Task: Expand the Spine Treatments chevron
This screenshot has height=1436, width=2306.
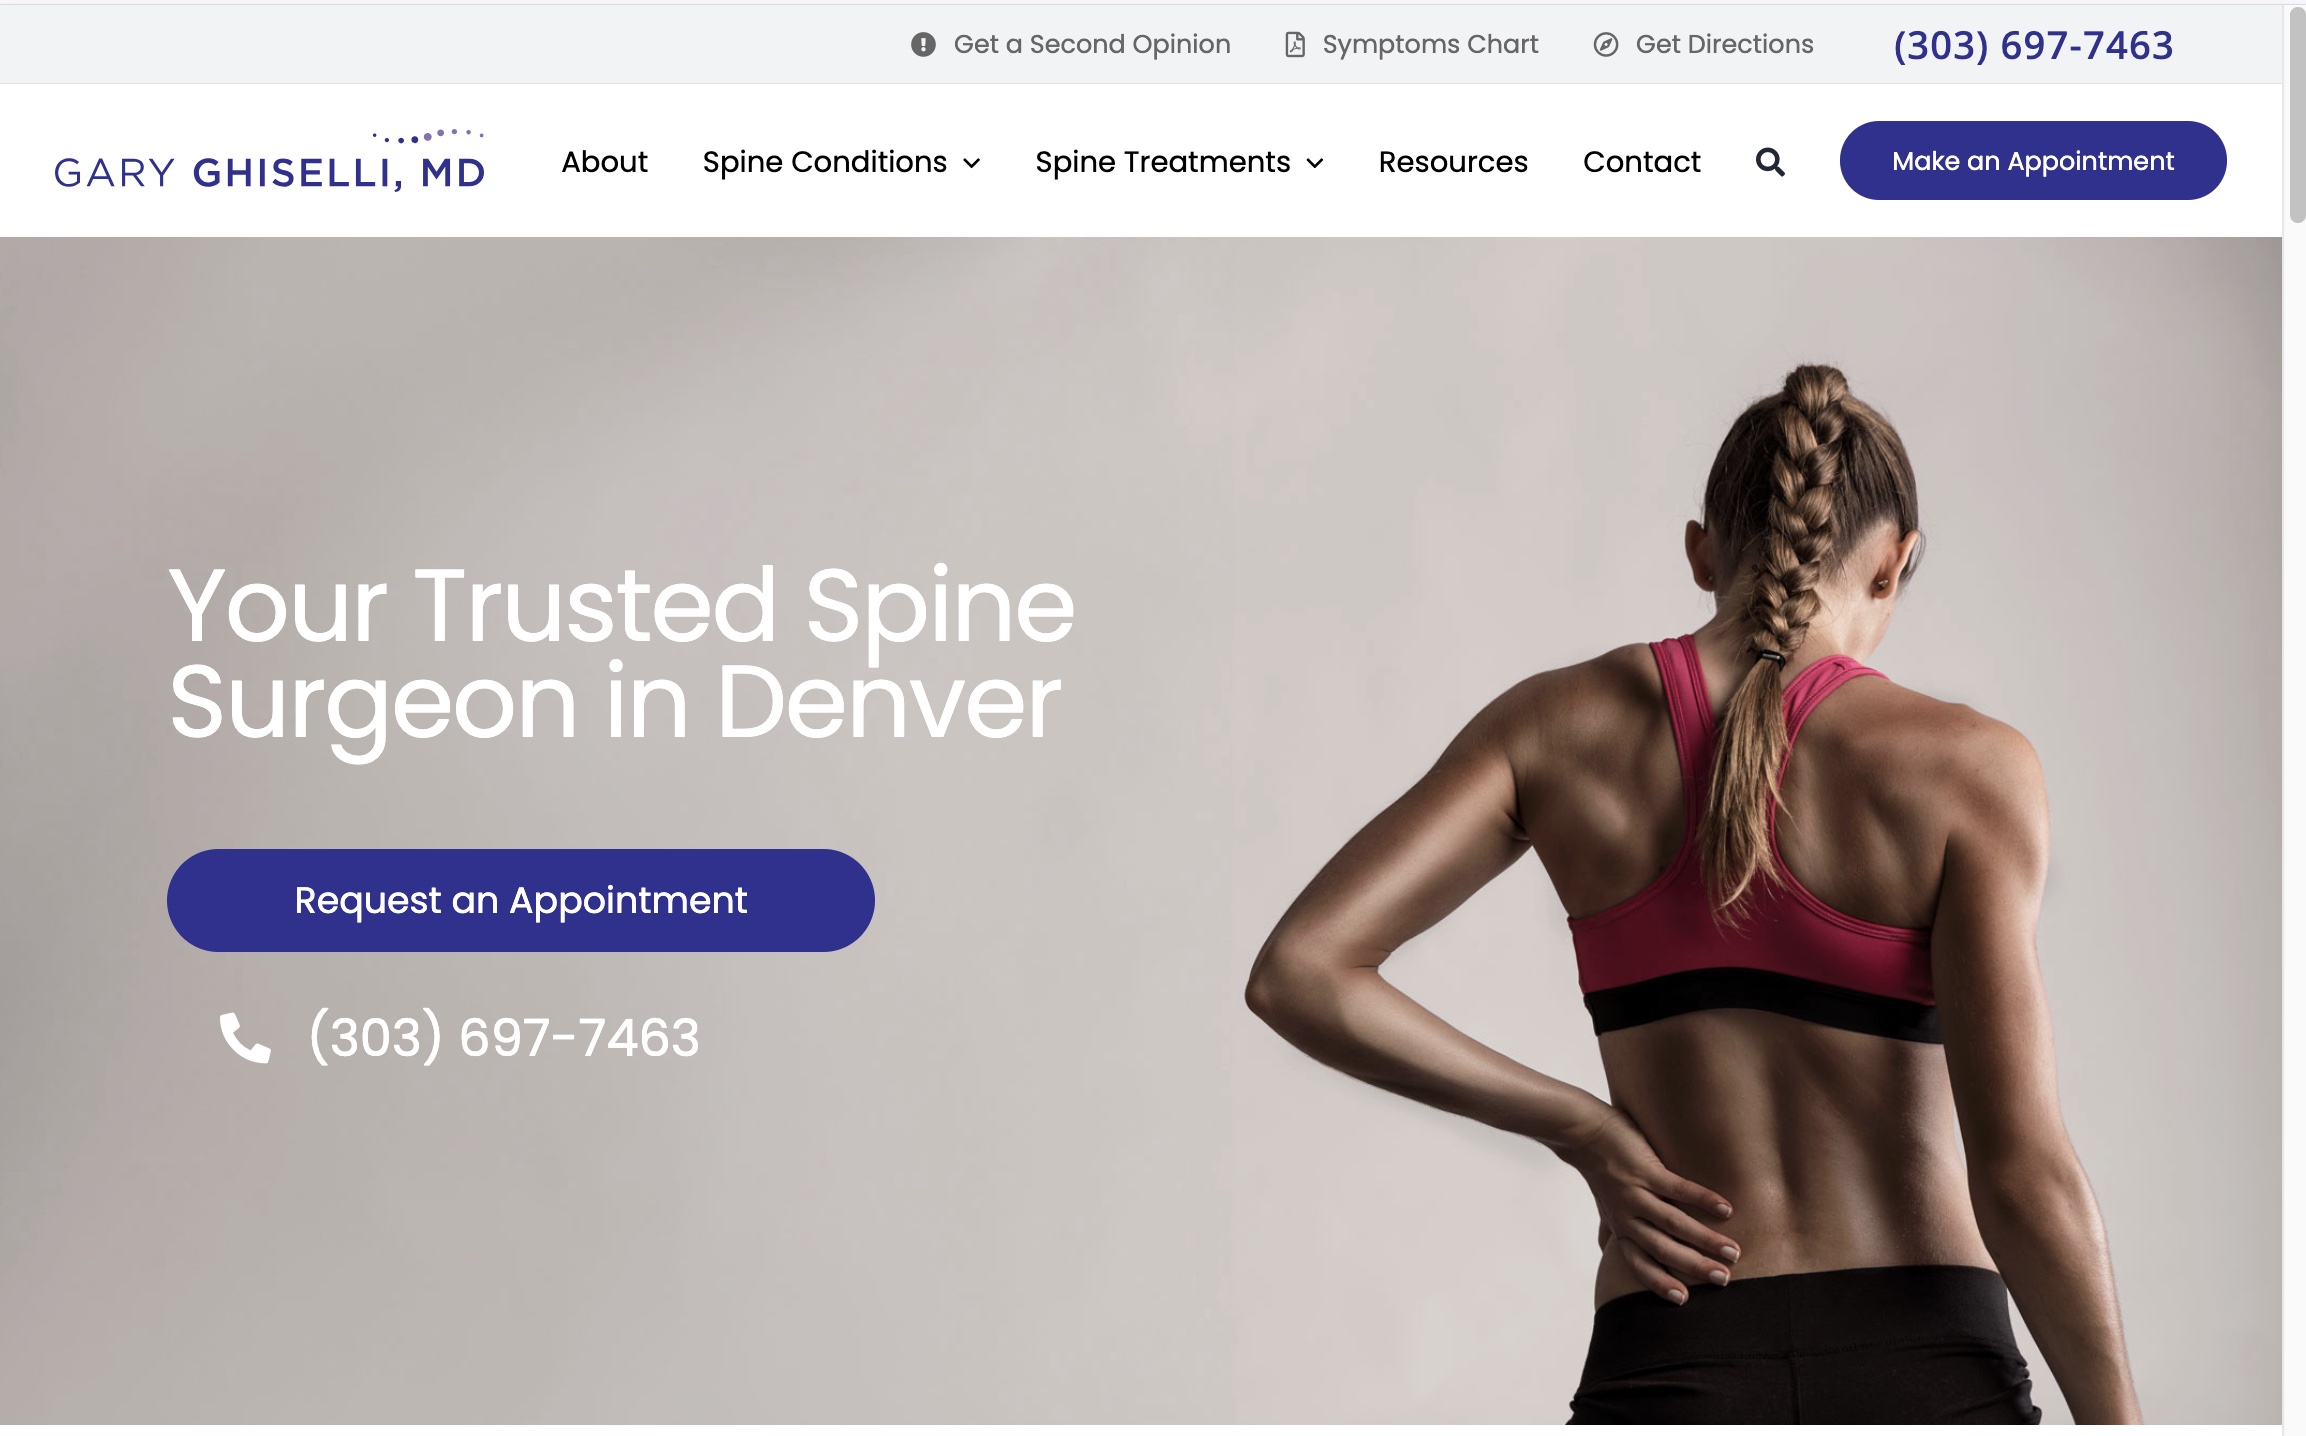Action: point(1315,163)
